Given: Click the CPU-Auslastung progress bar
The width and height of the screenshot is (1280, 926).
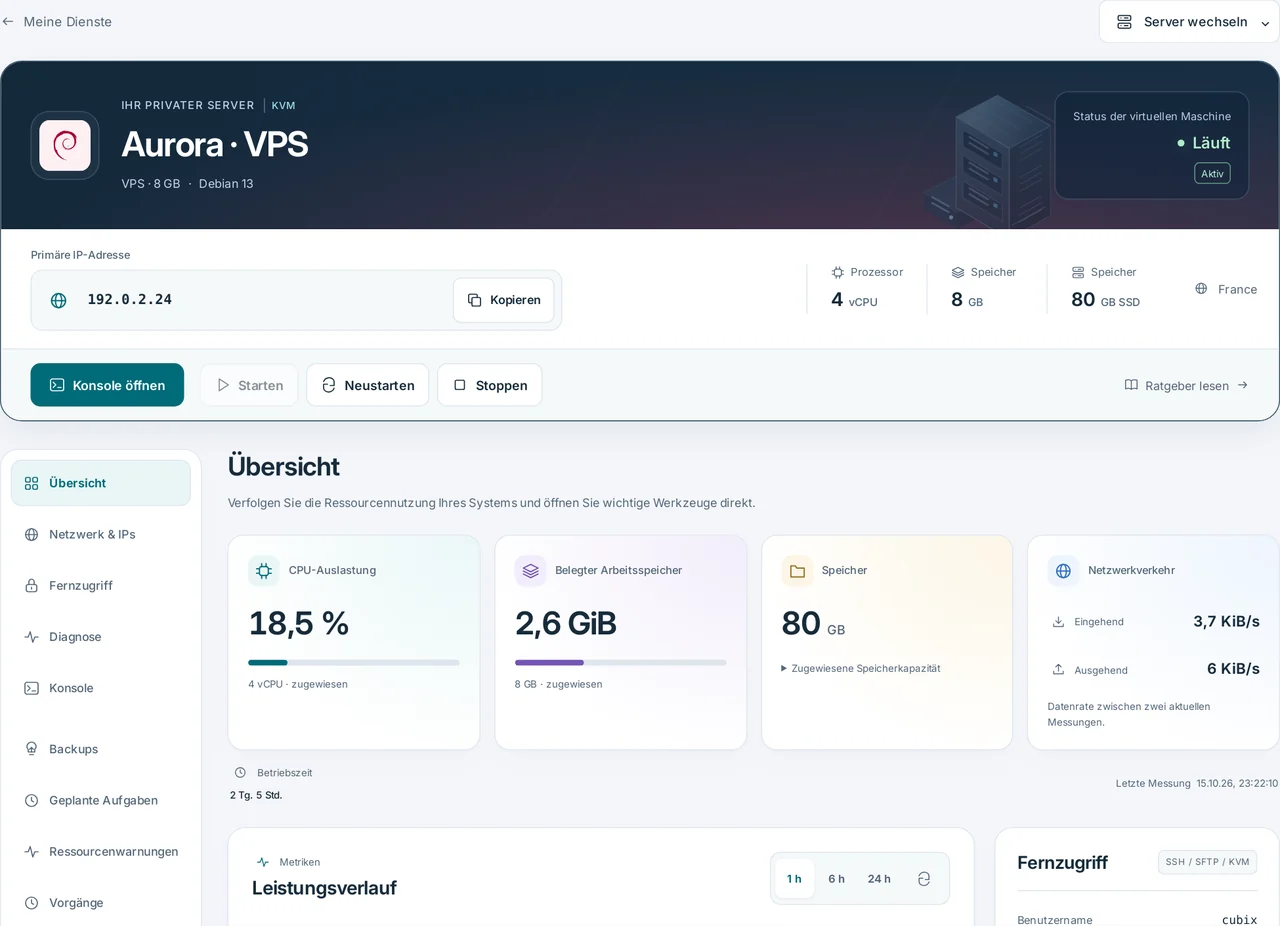Looking at the screenshot, I should [x=354, y=662].
